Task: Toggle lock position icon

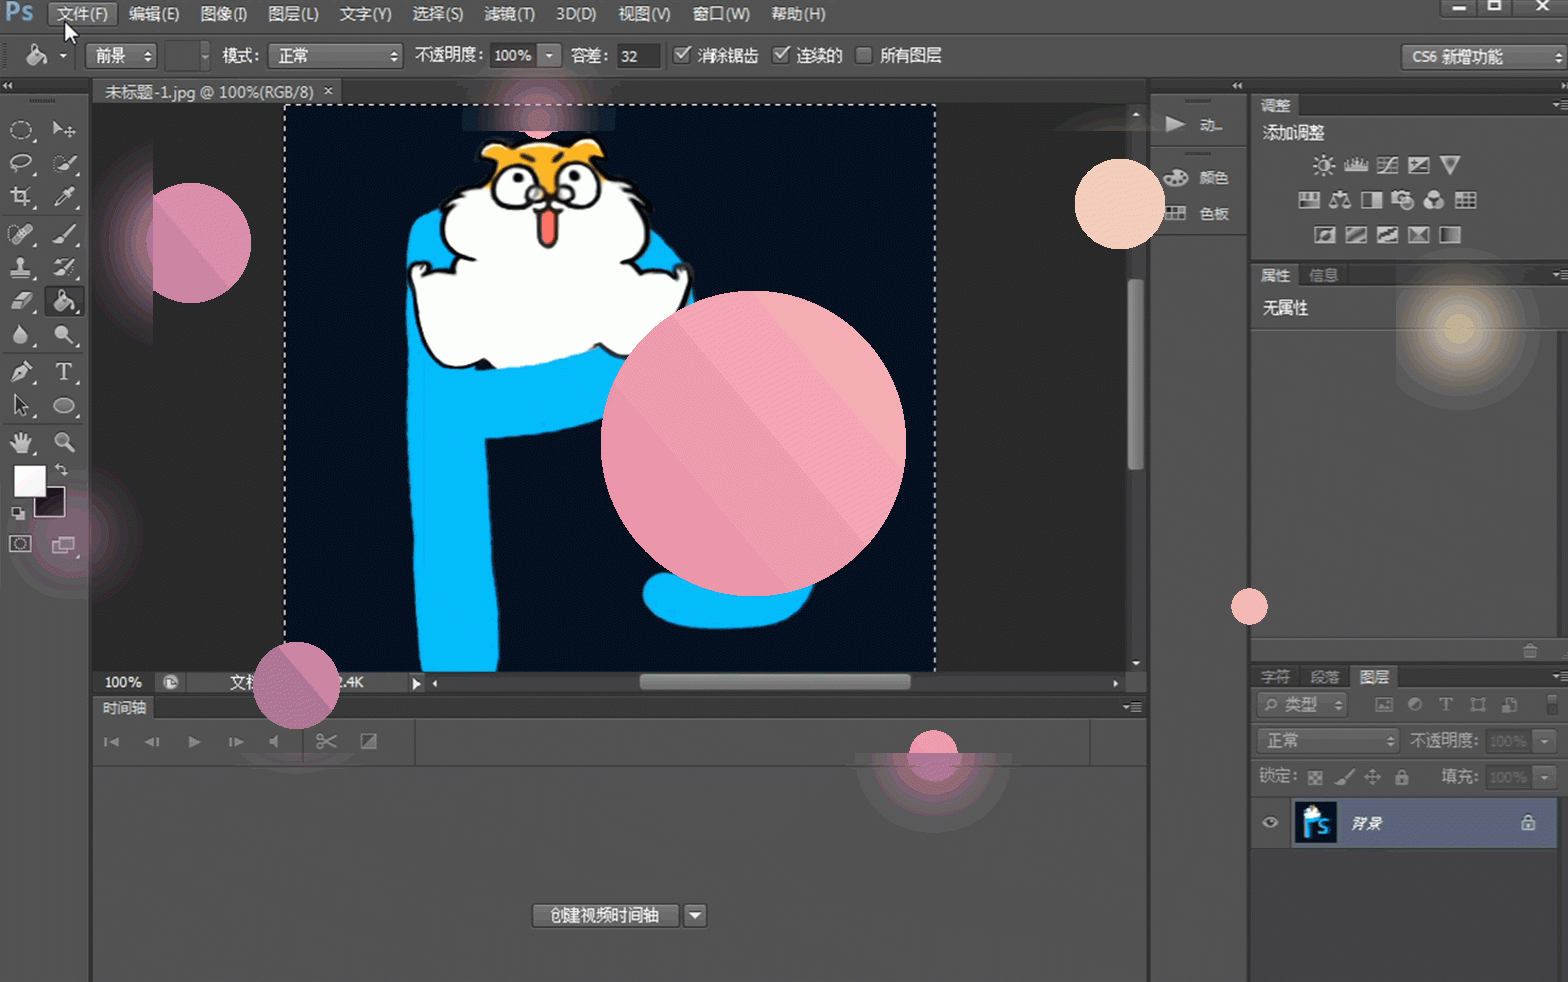Action: pos(1373,777)
